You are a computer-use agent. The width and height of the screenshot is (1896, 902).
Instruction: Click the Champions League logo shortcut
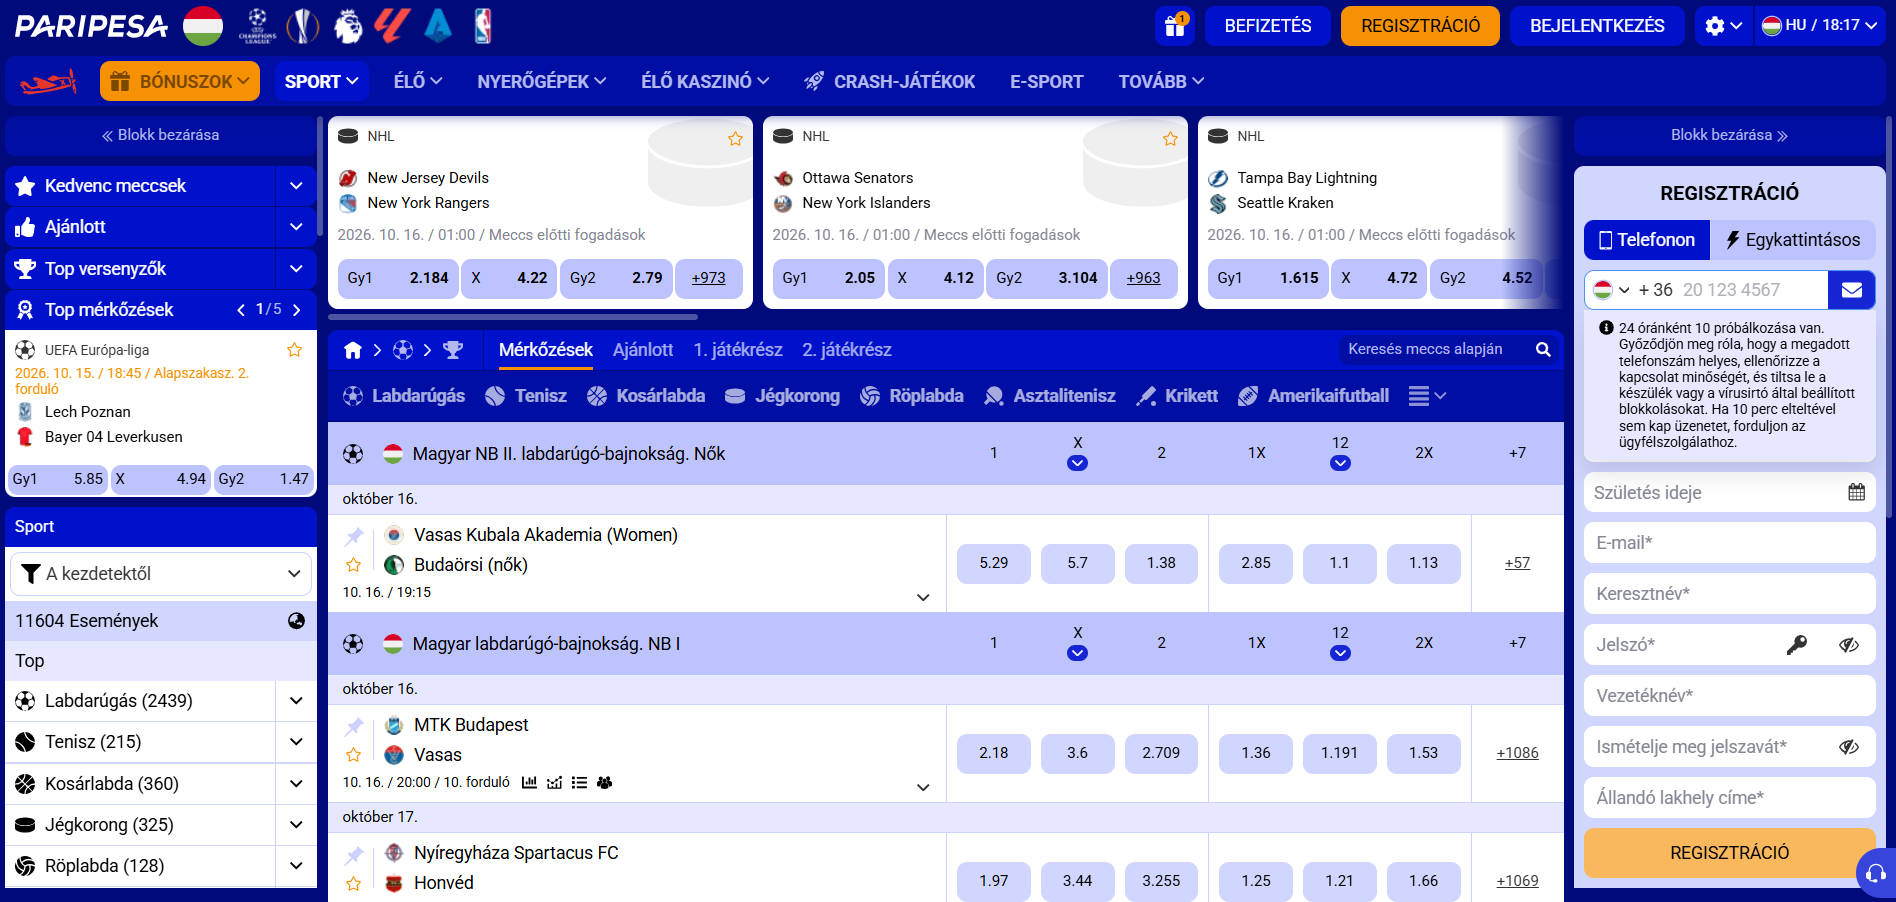click(258, 26)
